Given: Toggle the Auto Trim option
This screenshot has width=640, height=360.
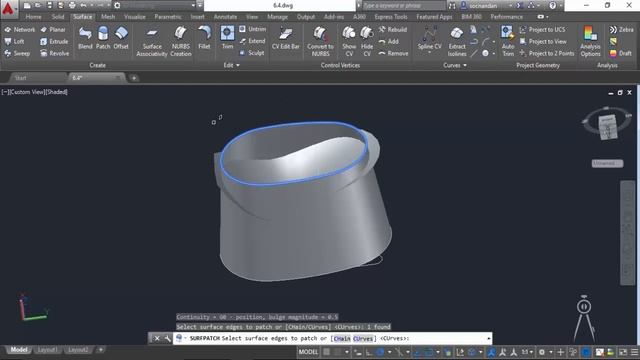Looking at the screenshot, I should 508,41.
